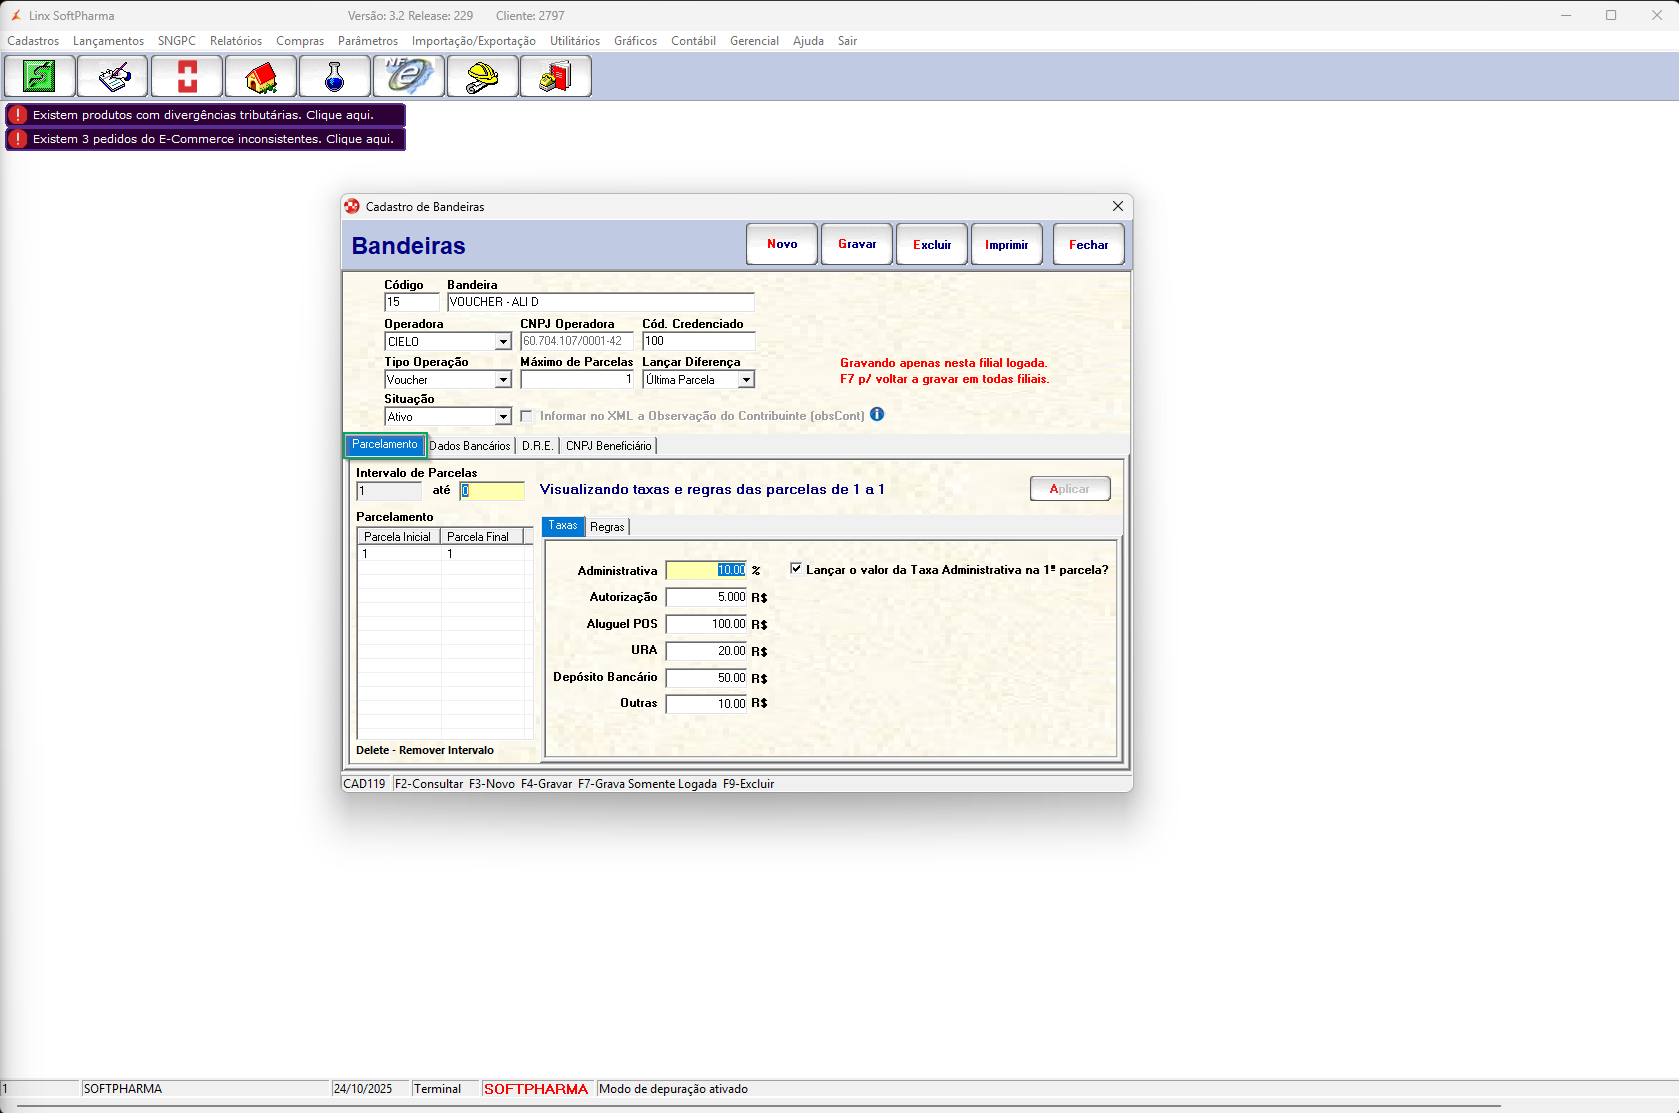Click the Cadastro de Bandeiras window icon
The width and height of the screenshot is (1679, 1113).
(352, 206)
